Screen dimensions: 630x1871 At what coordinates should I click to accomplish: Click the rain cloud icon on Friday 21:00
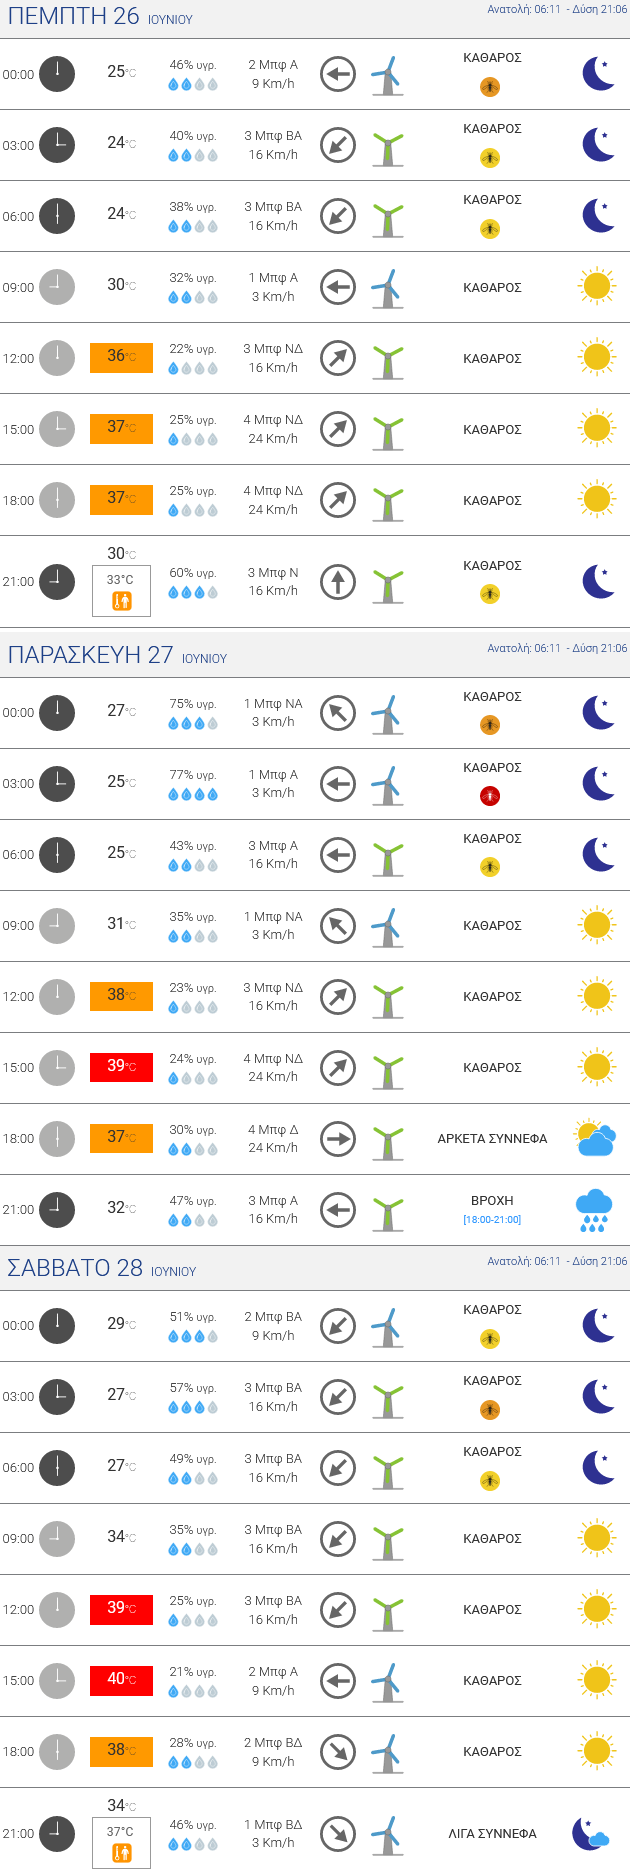coord(594,1209)
